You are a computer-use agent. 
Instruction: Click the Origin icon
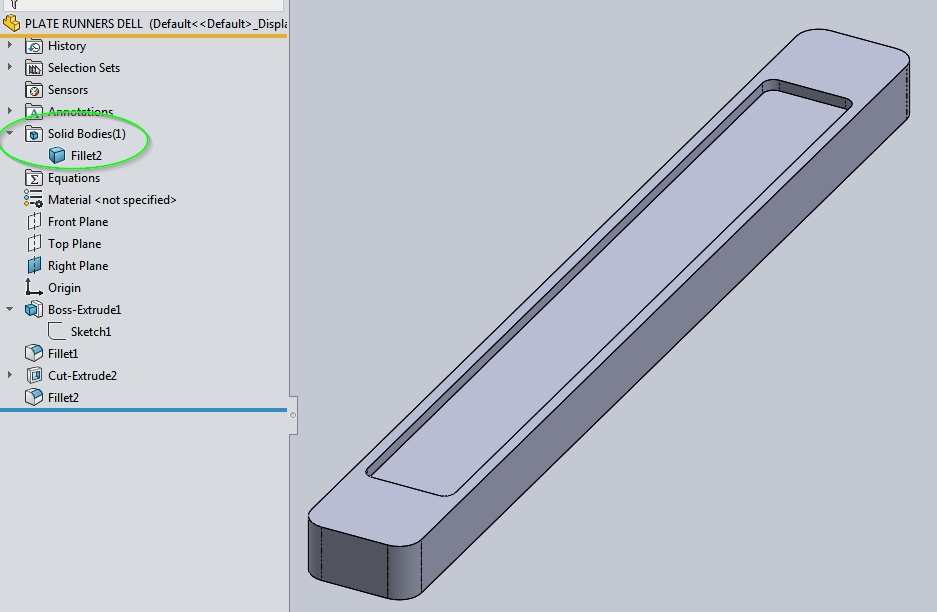(33, 287)
